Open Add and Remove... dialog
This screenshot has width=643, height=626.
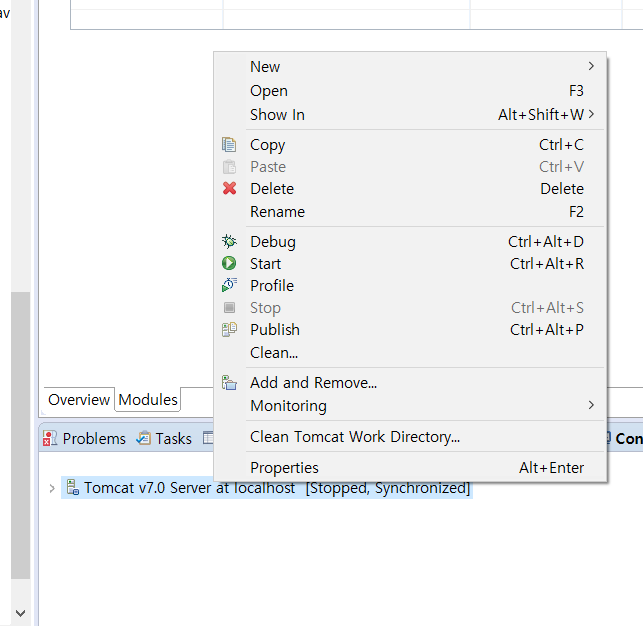pyautogui.click(x=410, y=383)
